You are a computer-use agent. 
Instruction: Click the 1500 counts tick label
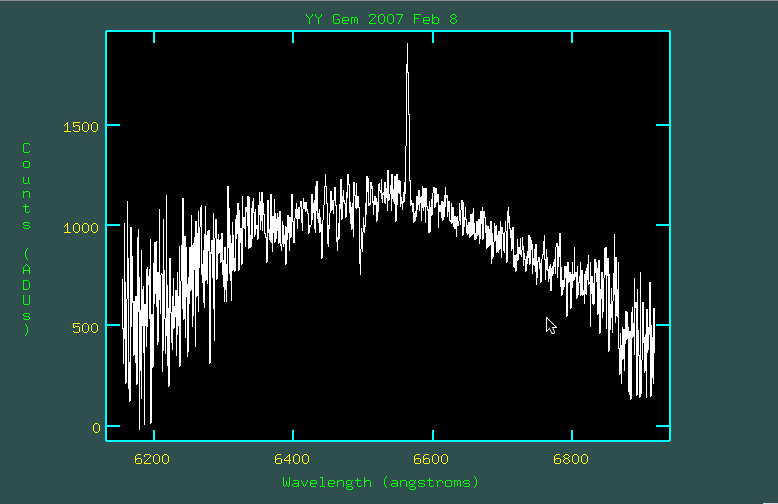point(81,127)
